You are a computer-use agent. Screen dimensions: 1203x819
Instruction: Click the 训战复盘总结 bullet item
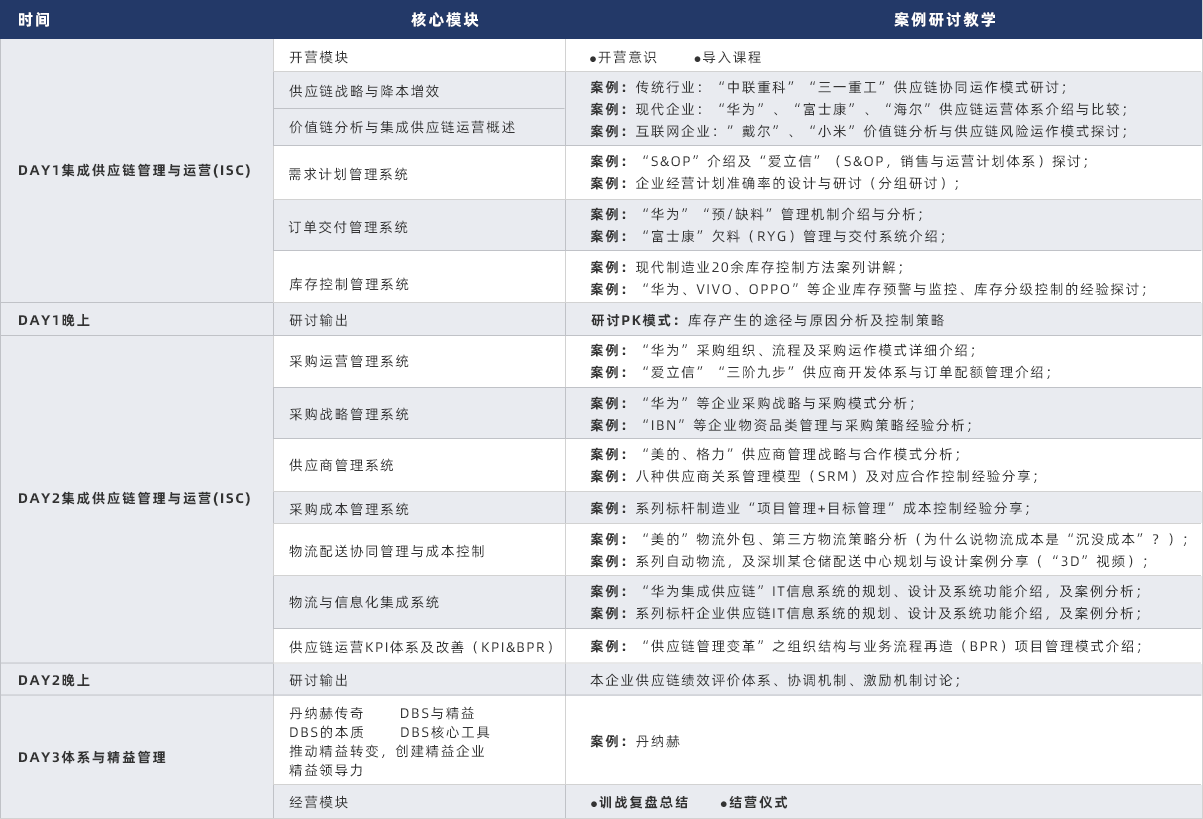(639, 802)
